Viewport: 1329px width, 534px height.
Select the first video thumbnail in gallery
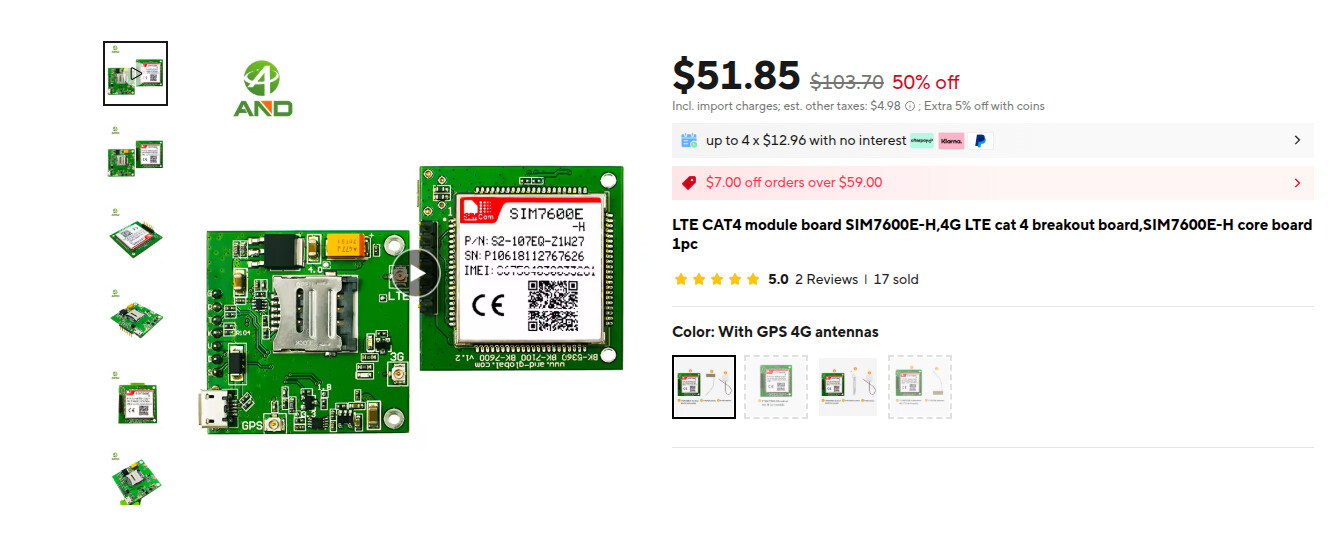[136, 74]
